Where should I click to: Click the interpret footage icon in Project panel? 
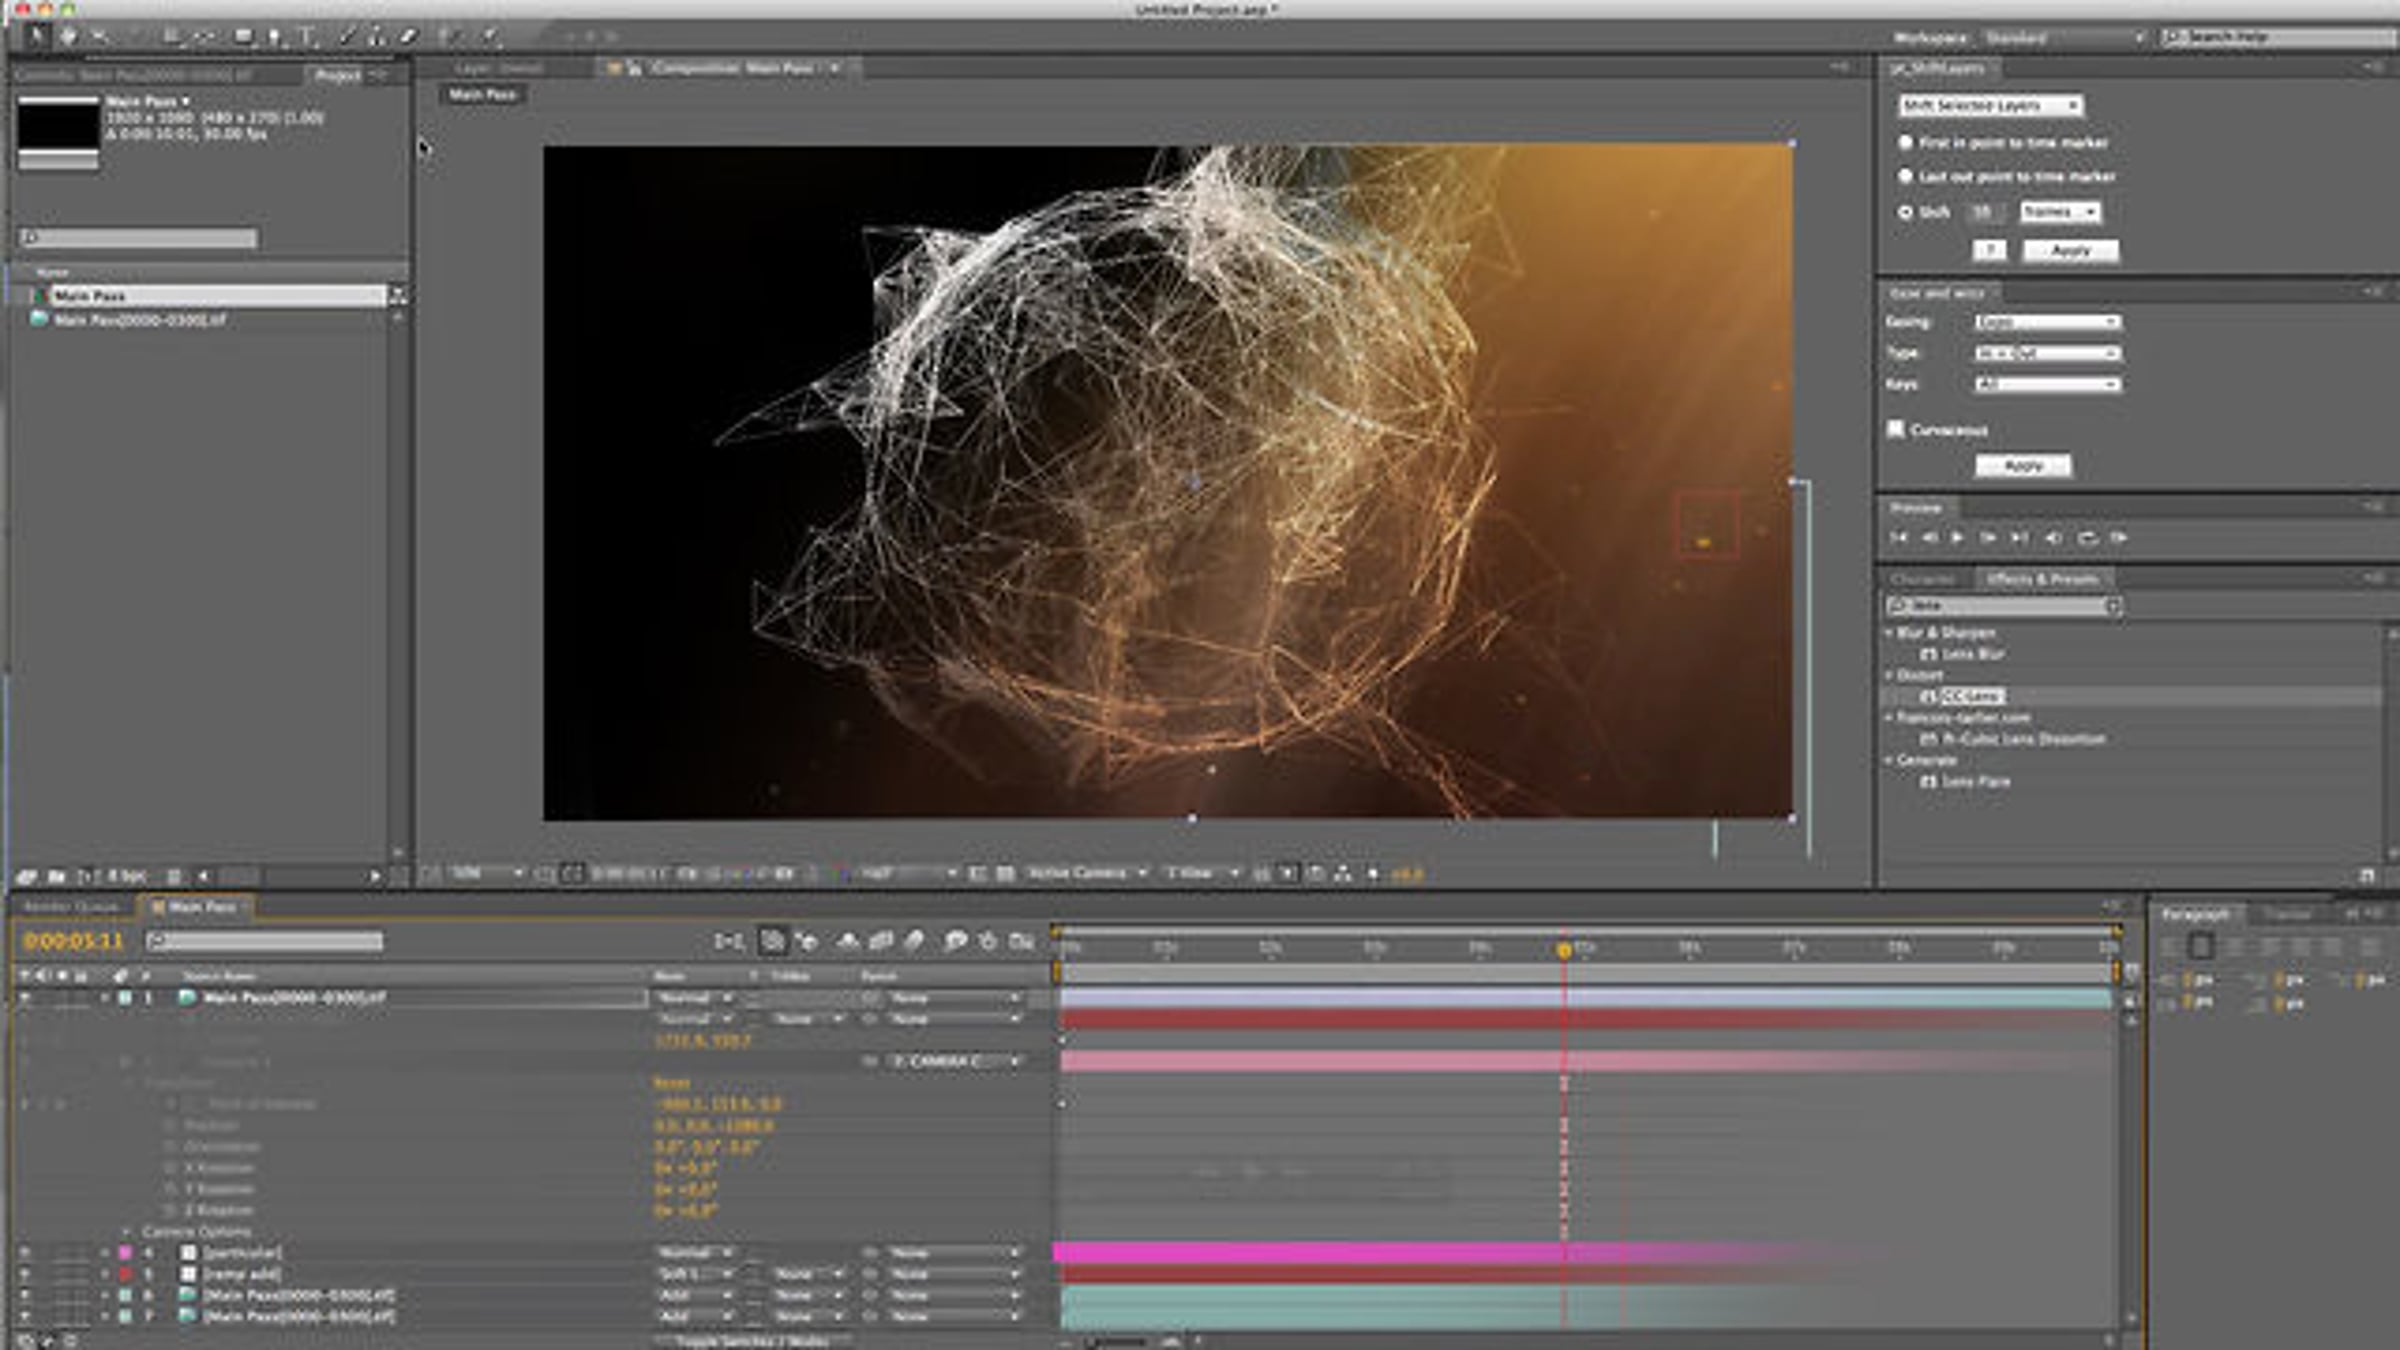point(26,877)
